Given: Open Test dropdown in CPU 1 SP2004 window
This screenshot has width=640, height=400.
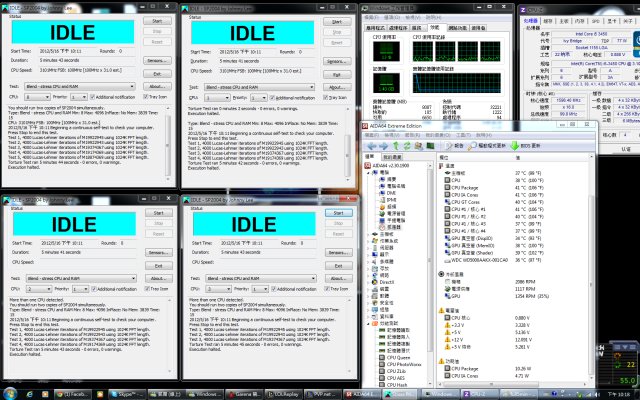Looking at the screenshot, I should coord(260,87).
